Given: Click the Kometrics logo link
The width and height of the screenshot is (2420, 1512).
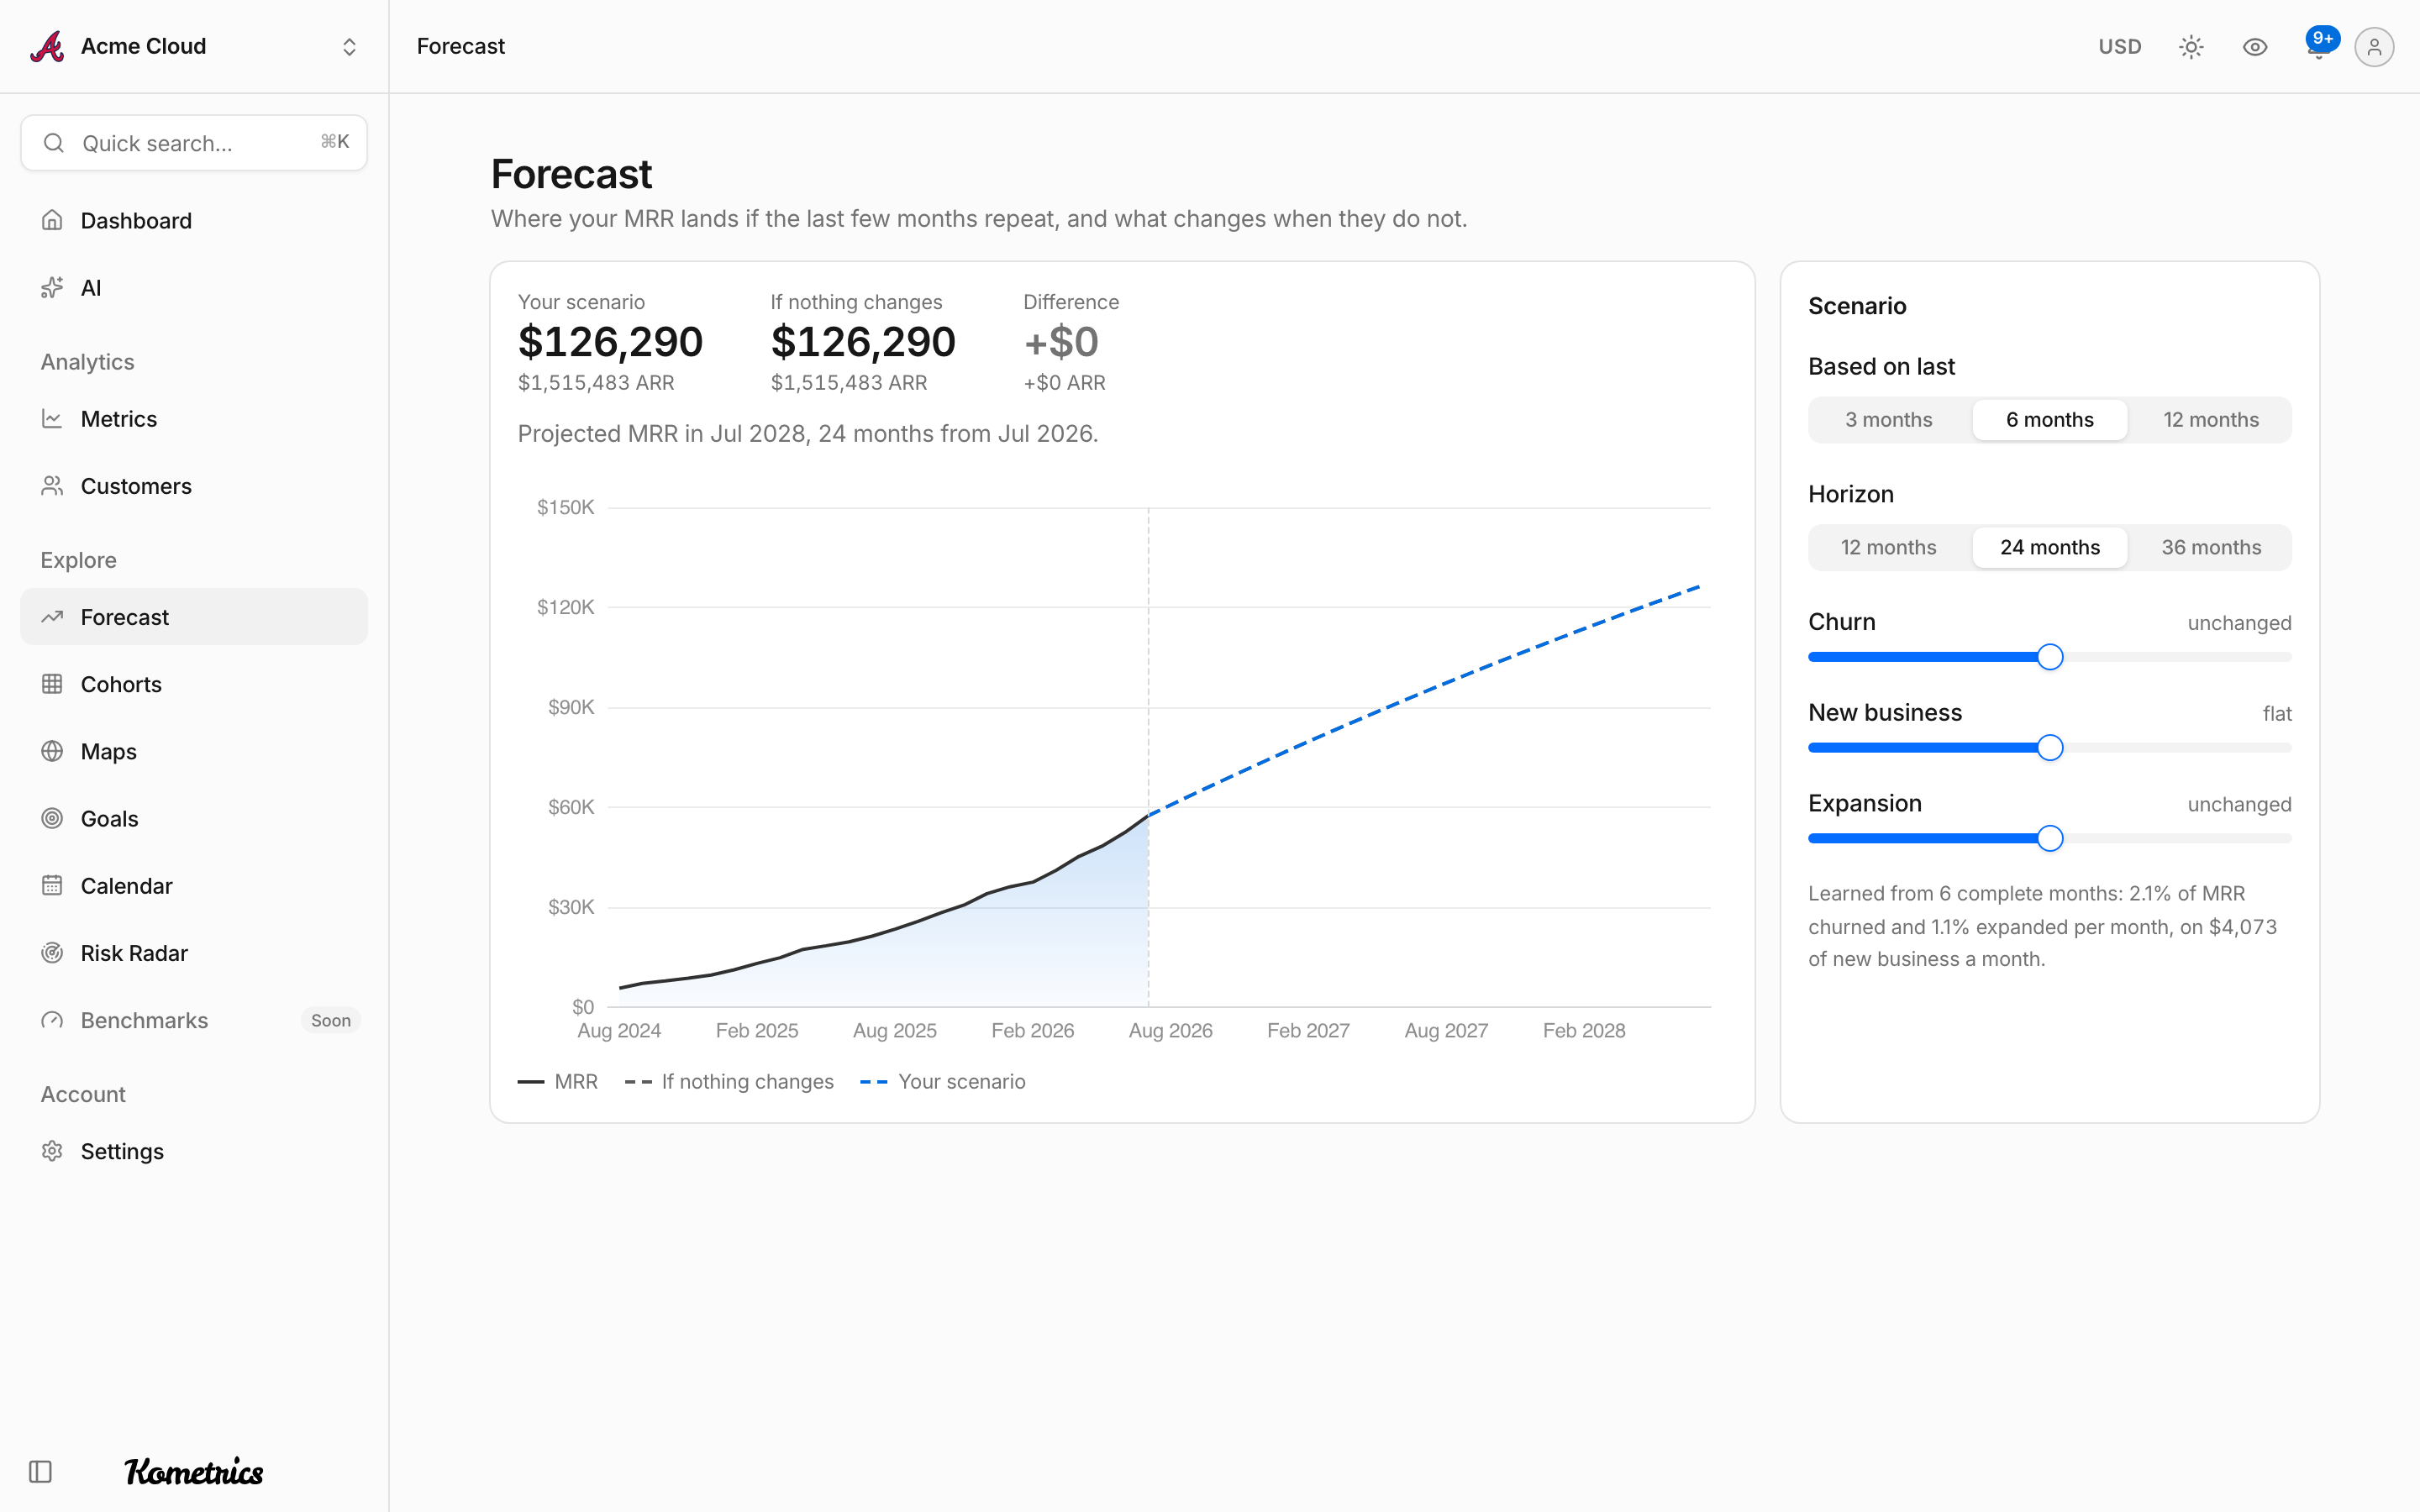Looking at the screenshot, I should coord(194,1471).
